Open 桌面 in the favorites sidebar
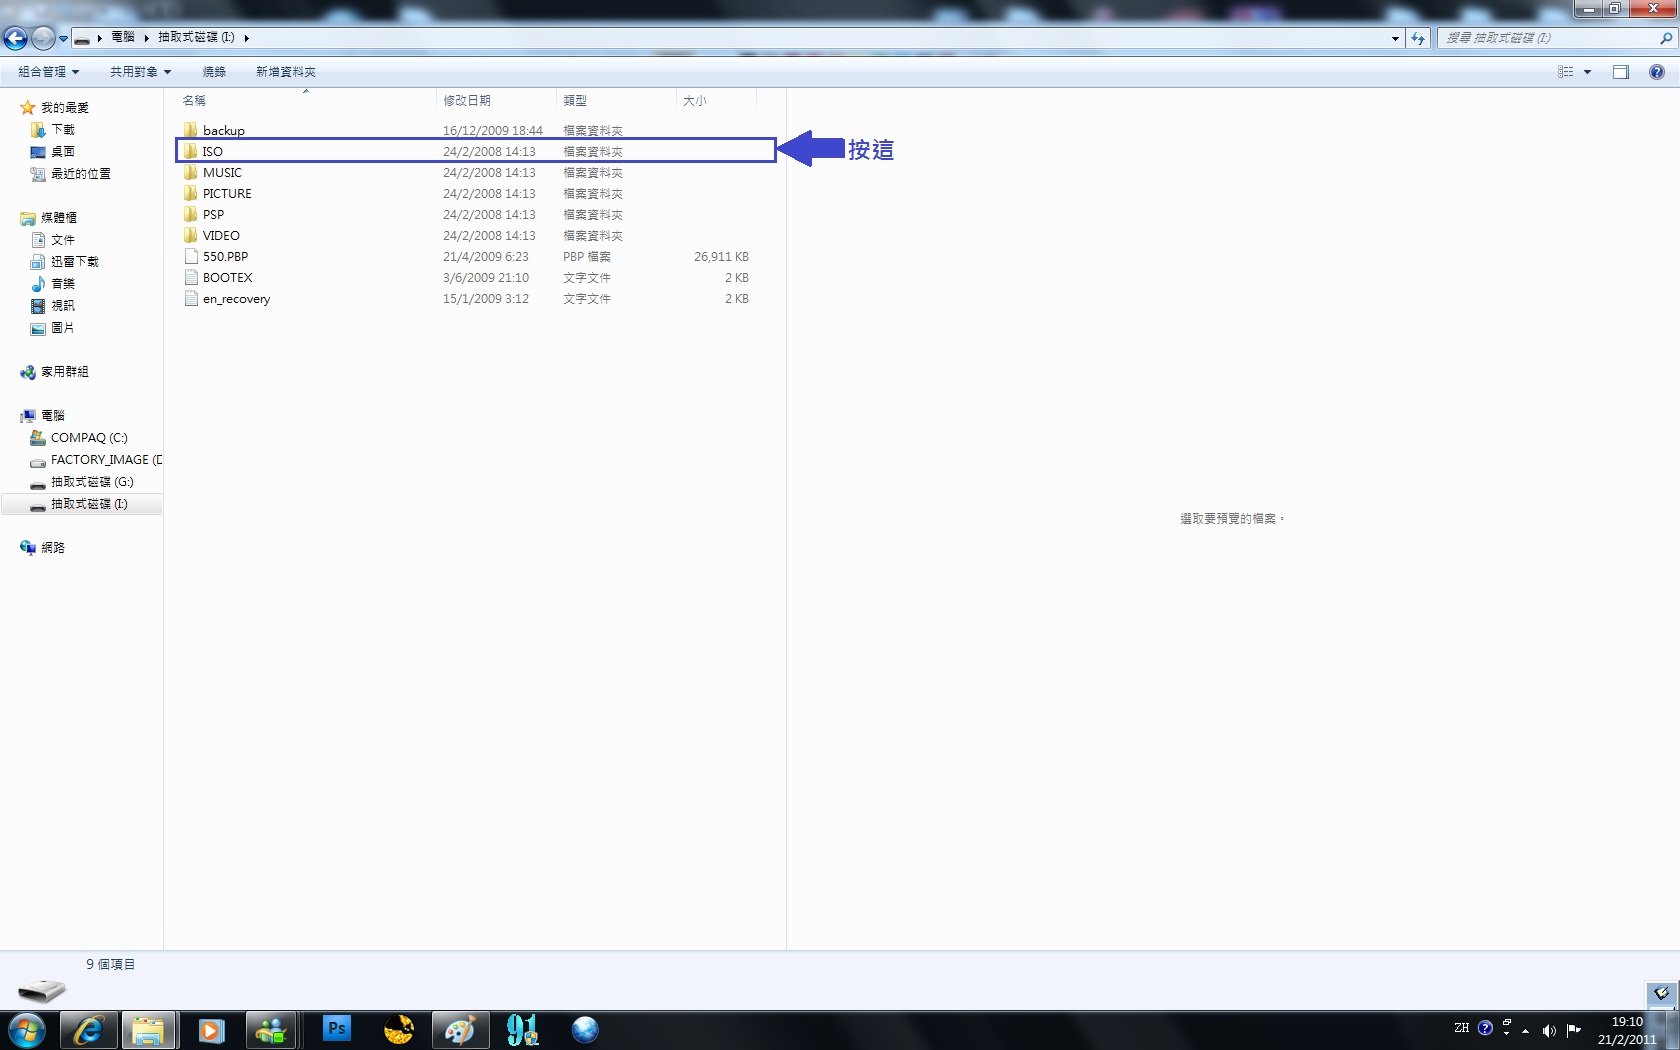Screen dimensions: 1680x1050 point(53,152)
